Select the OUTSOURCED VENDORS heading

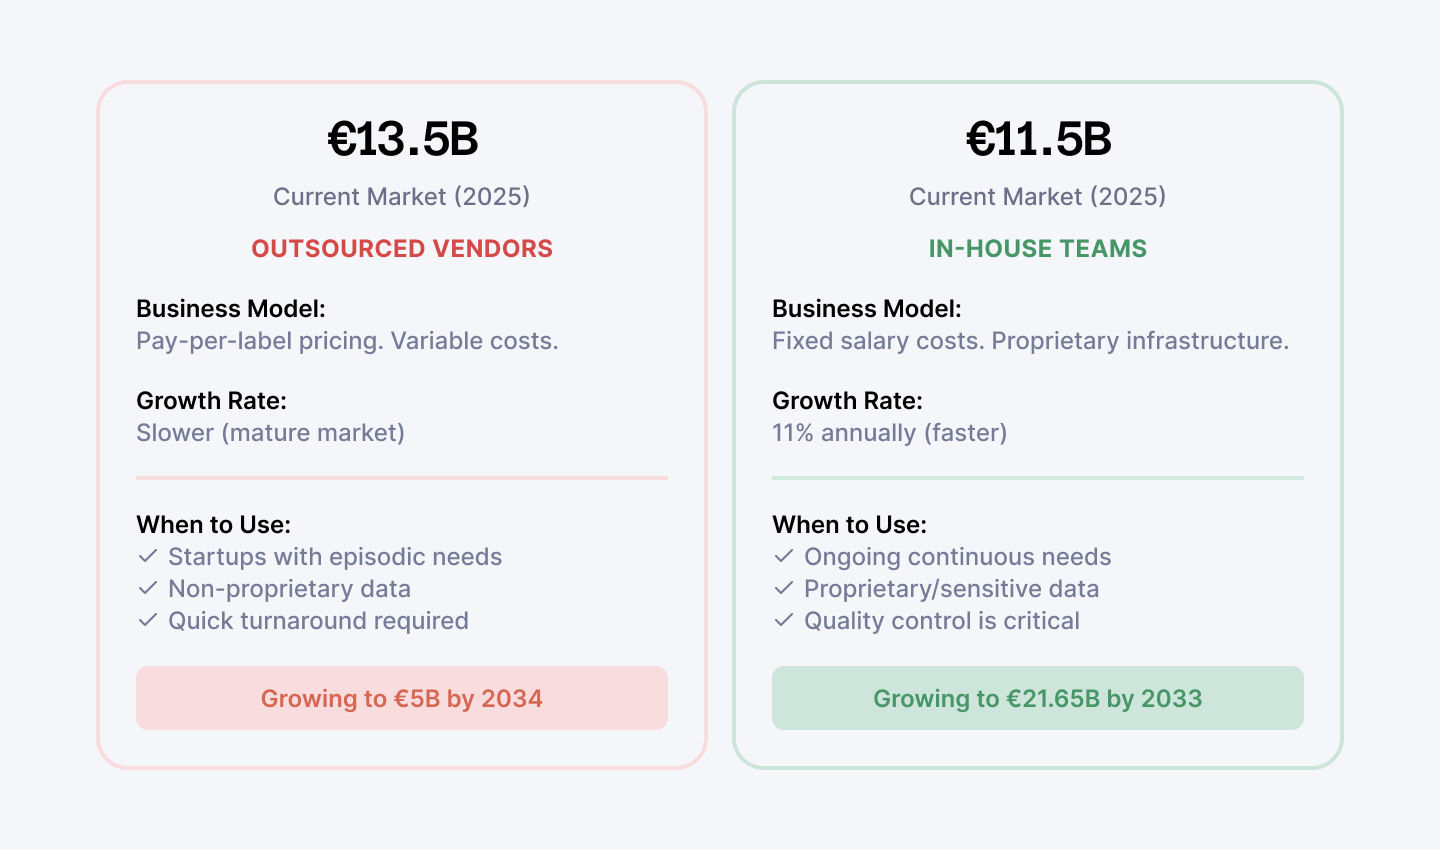pos(402,248)
